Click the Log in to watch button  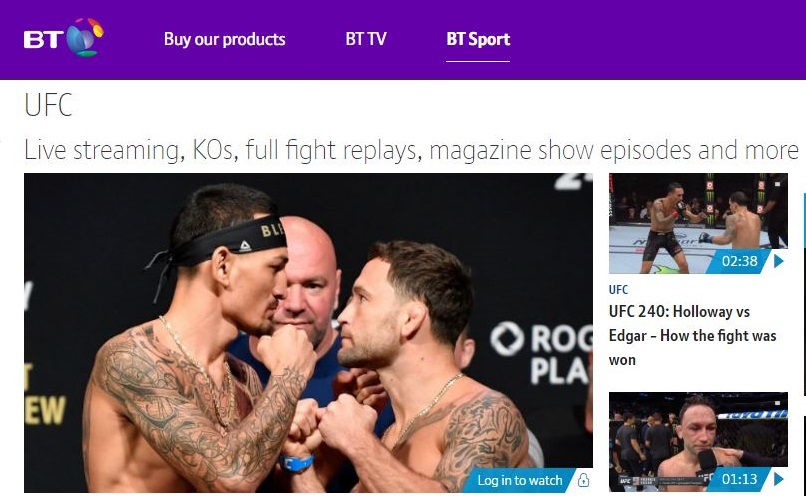tap(520, 480)
